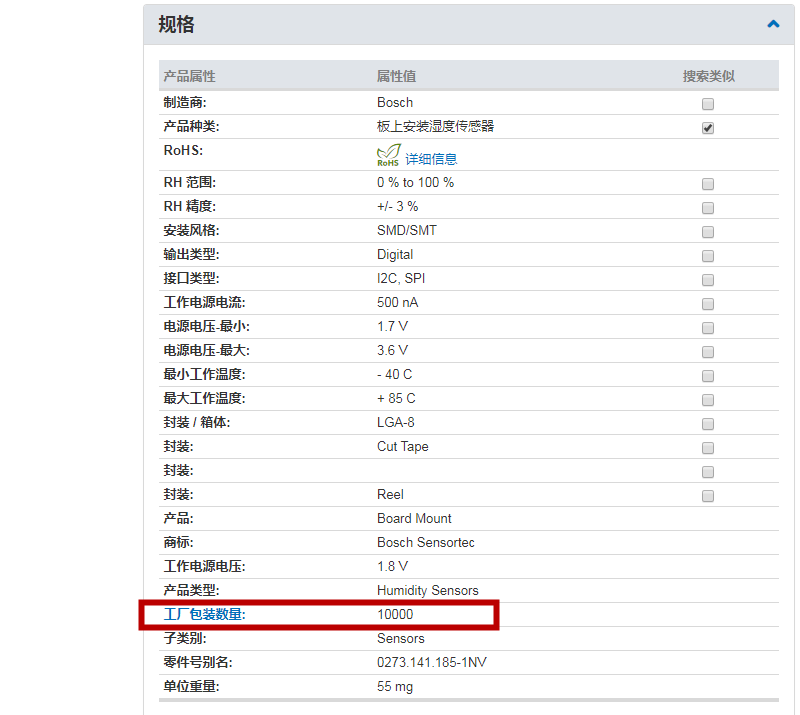Tick the Reel 封装 checkbox
800x715 pixels.
708,496
